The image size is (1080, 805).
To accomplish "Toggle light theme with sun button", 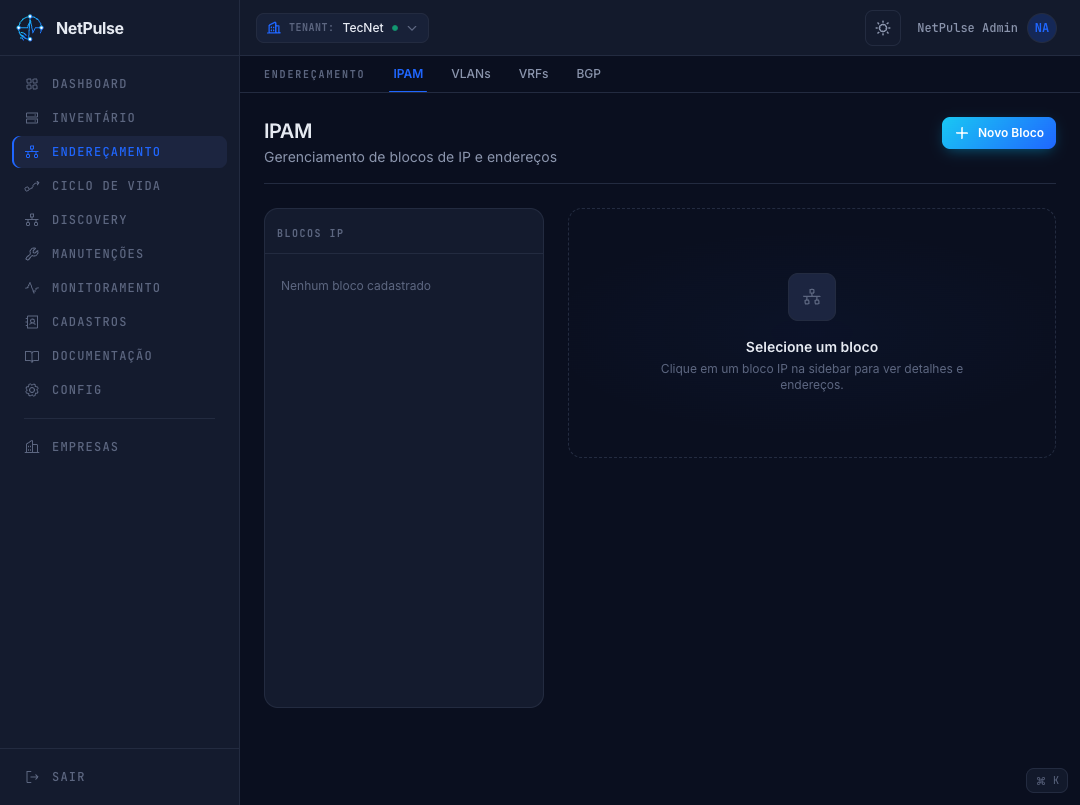I will (882, 28).
